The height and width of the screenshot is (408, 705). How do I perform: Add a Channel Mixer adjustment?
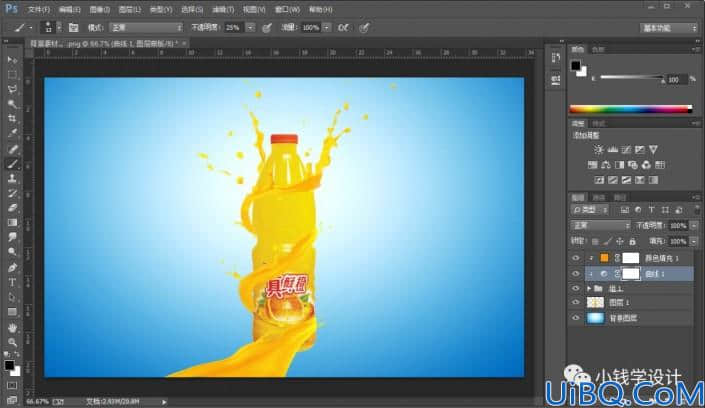[x=646, y=165]
